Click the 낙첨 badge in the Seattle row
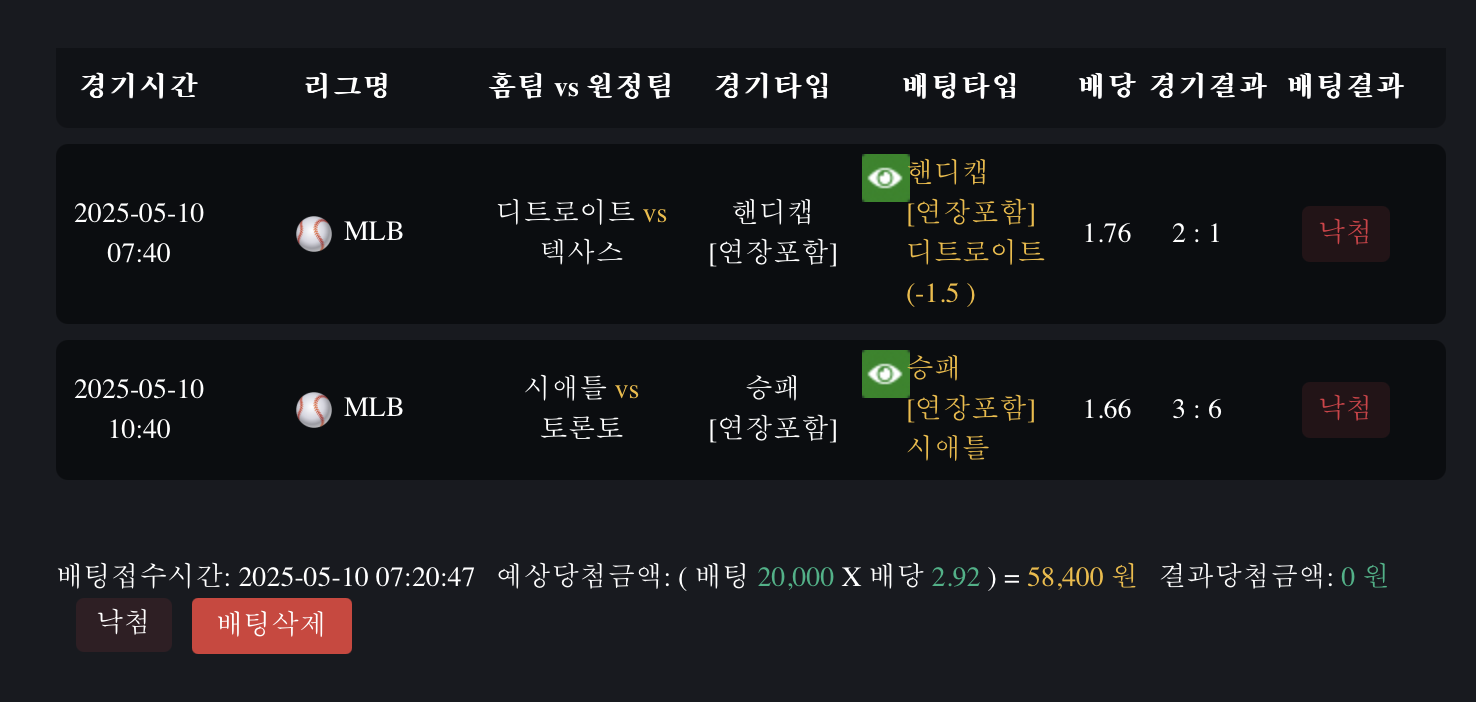This screenshot has height=702, width=1476. [x=1345, y=410]
